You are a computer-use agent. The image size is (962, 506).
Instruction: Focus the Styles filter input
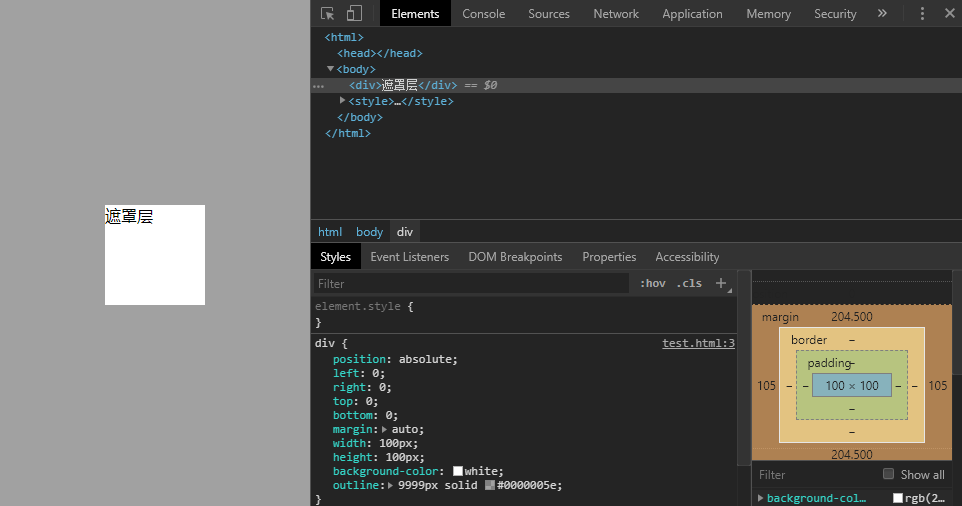471,283
